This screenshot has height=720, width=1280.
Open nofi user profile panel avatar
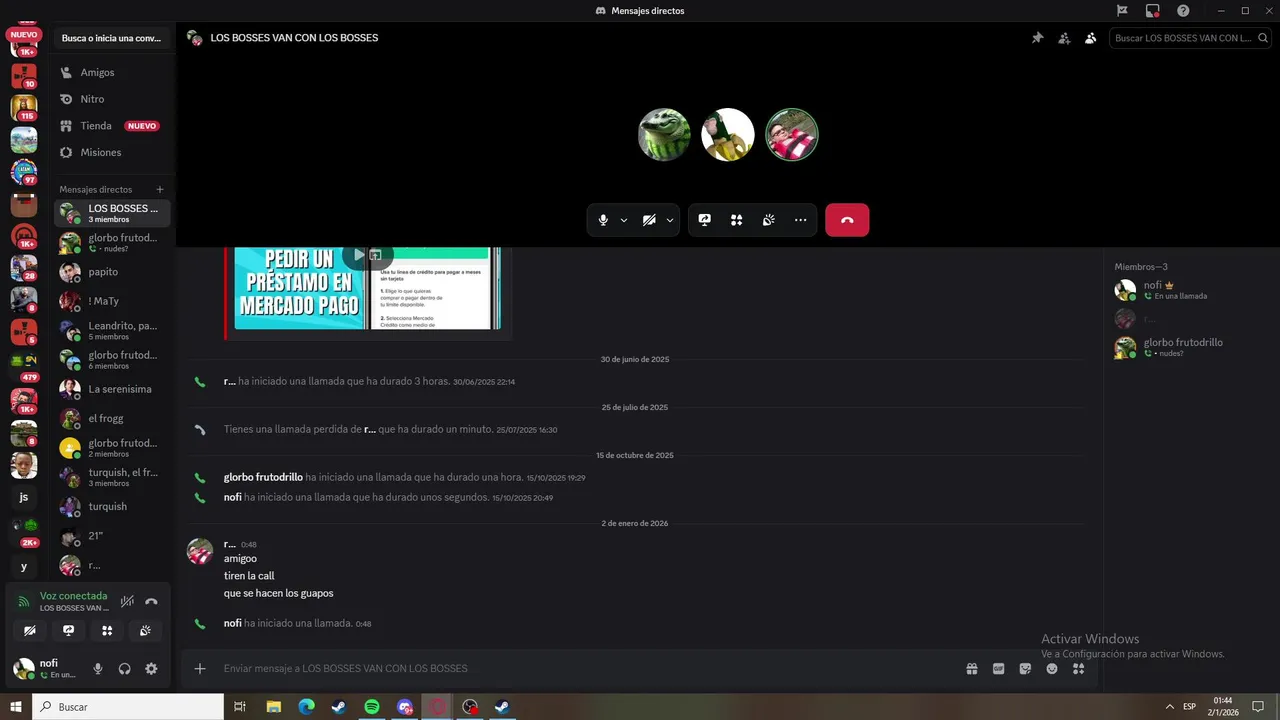pos(23,668)
